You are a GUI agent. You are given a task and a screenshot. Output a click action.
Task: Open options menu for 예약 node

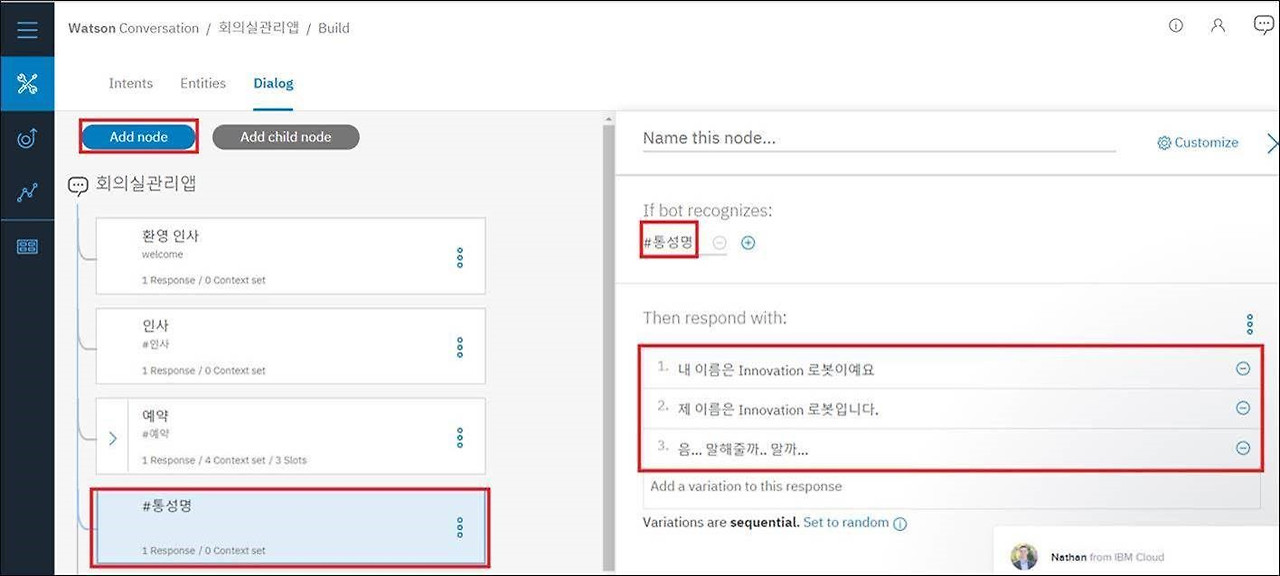[460, 437]
